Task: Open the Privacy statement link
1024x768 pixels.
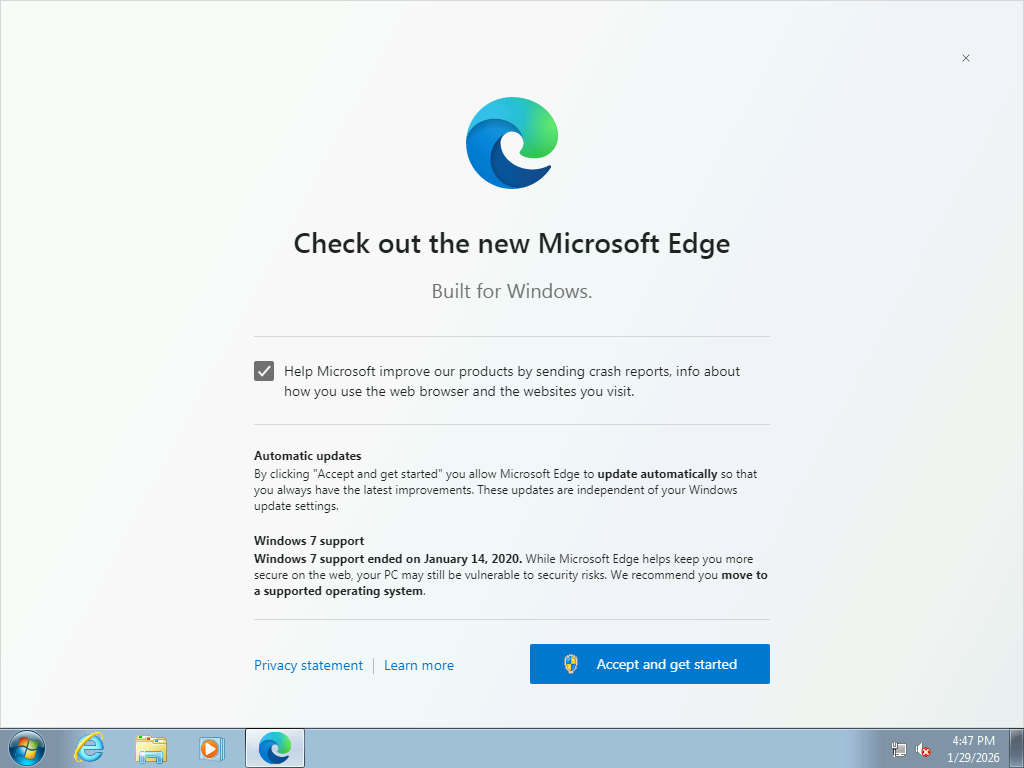Action: (x=308, y=665)
